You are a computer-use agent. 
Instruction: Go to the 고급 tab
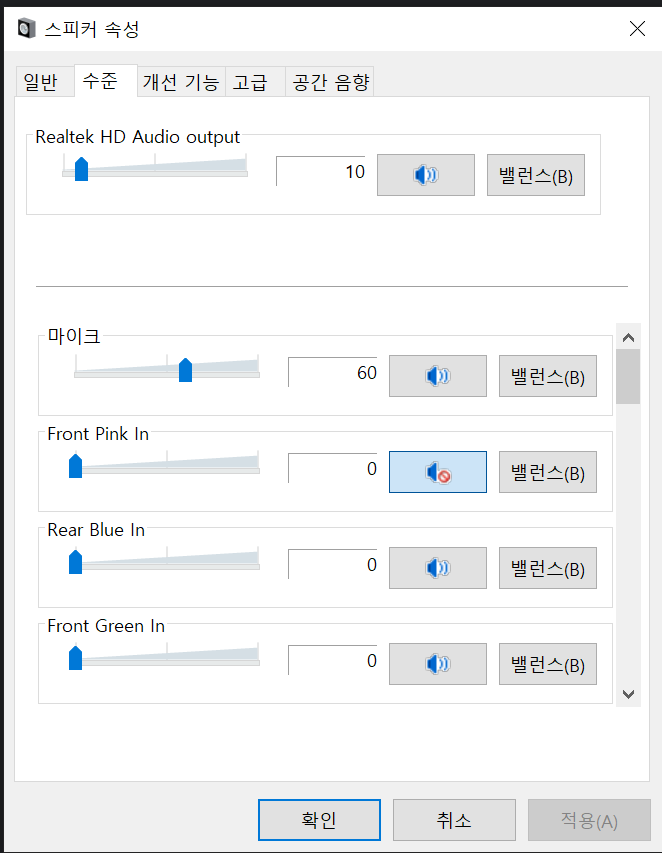[x=255, y=82]
